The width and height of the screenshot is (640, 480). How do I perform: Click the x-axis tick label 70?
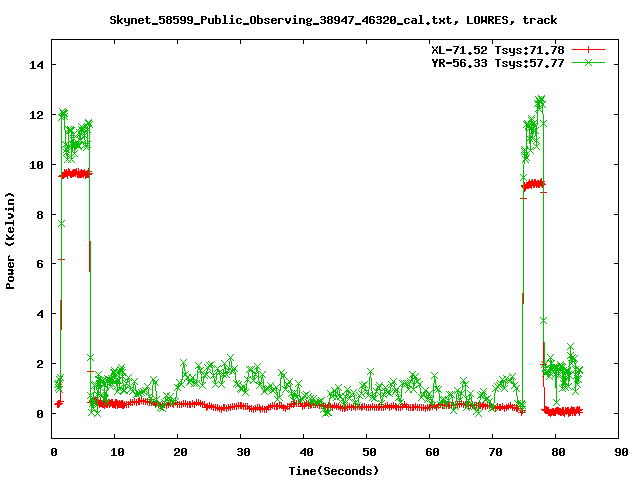pyautogui.click(x=495, y=452)
